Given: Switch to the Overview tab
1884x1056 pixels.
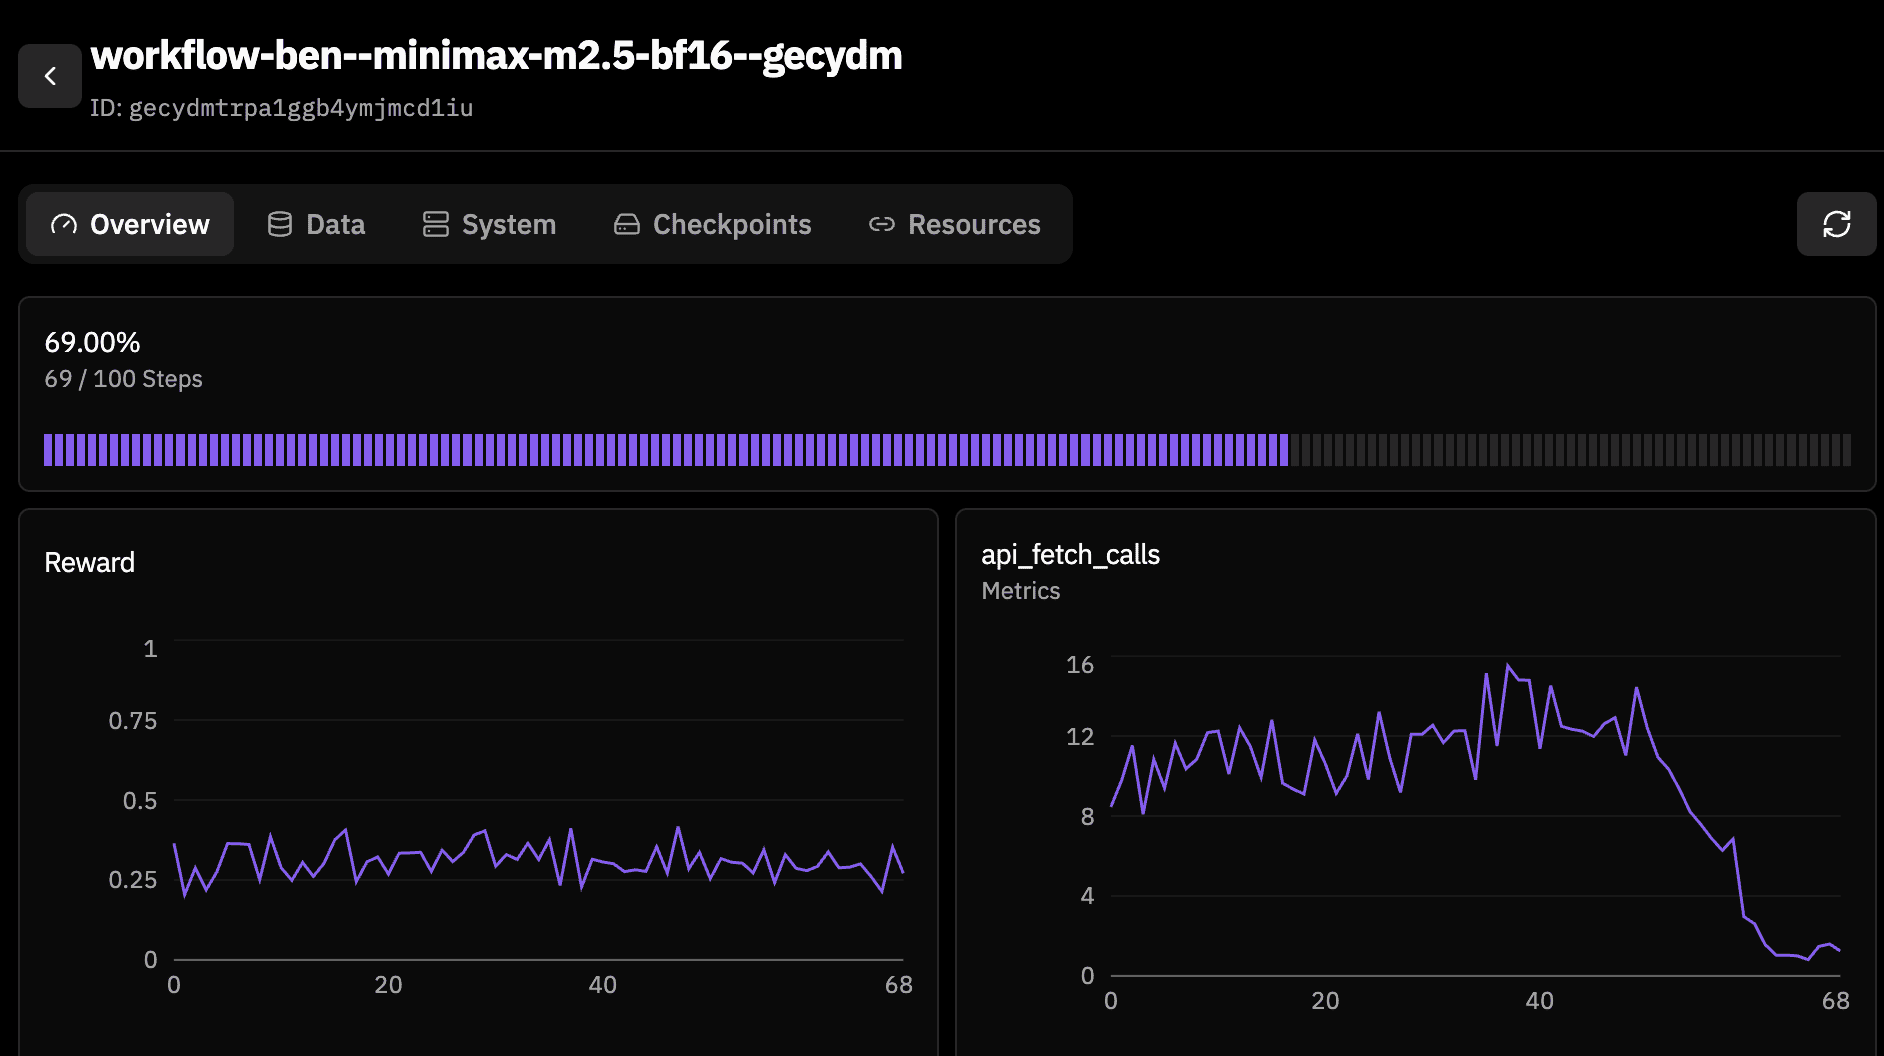Looking at the screenshot, I should 129,224.
